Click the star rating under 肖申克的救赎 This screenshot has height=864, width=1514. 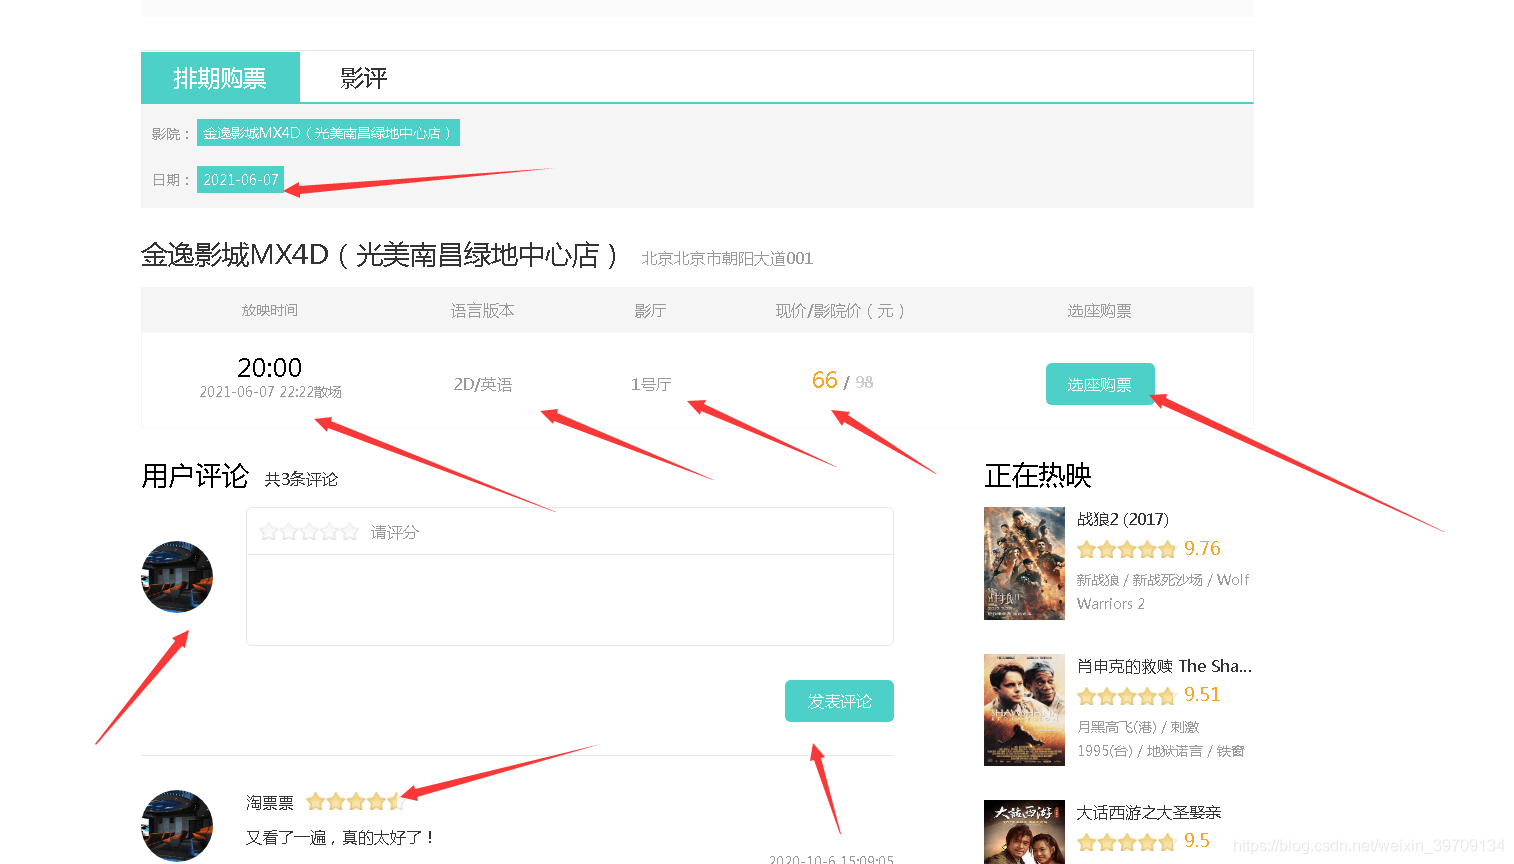[1127, 696]
